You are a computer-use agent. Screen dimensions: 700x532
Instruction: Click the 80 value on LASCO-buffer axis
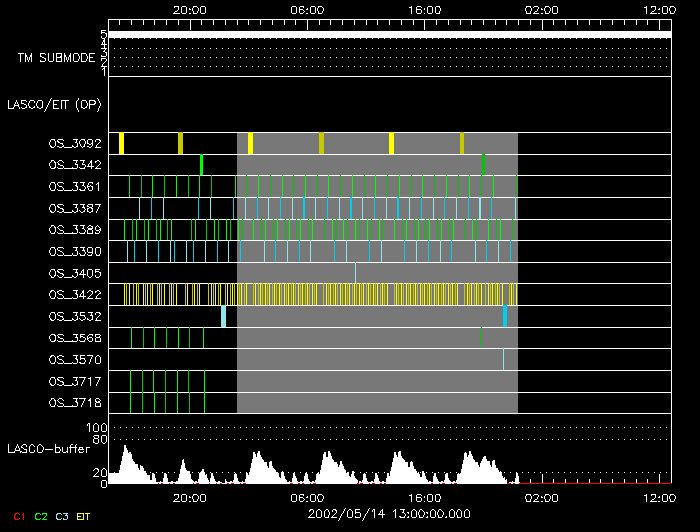[x=100, y=440]
